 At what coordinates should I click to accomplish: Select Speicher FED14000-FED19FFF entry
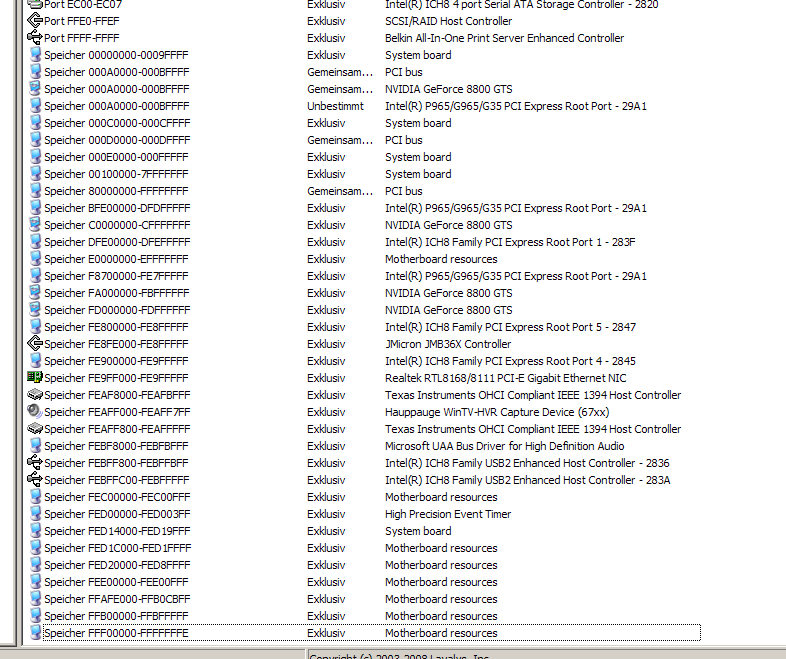click(x=116, y=531)
